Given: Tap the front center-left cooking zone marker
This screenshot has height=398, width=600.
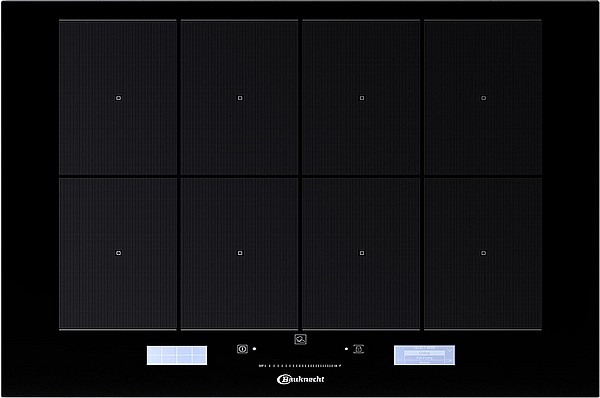Looking at the screenshot, I should (x=240, y=253).
